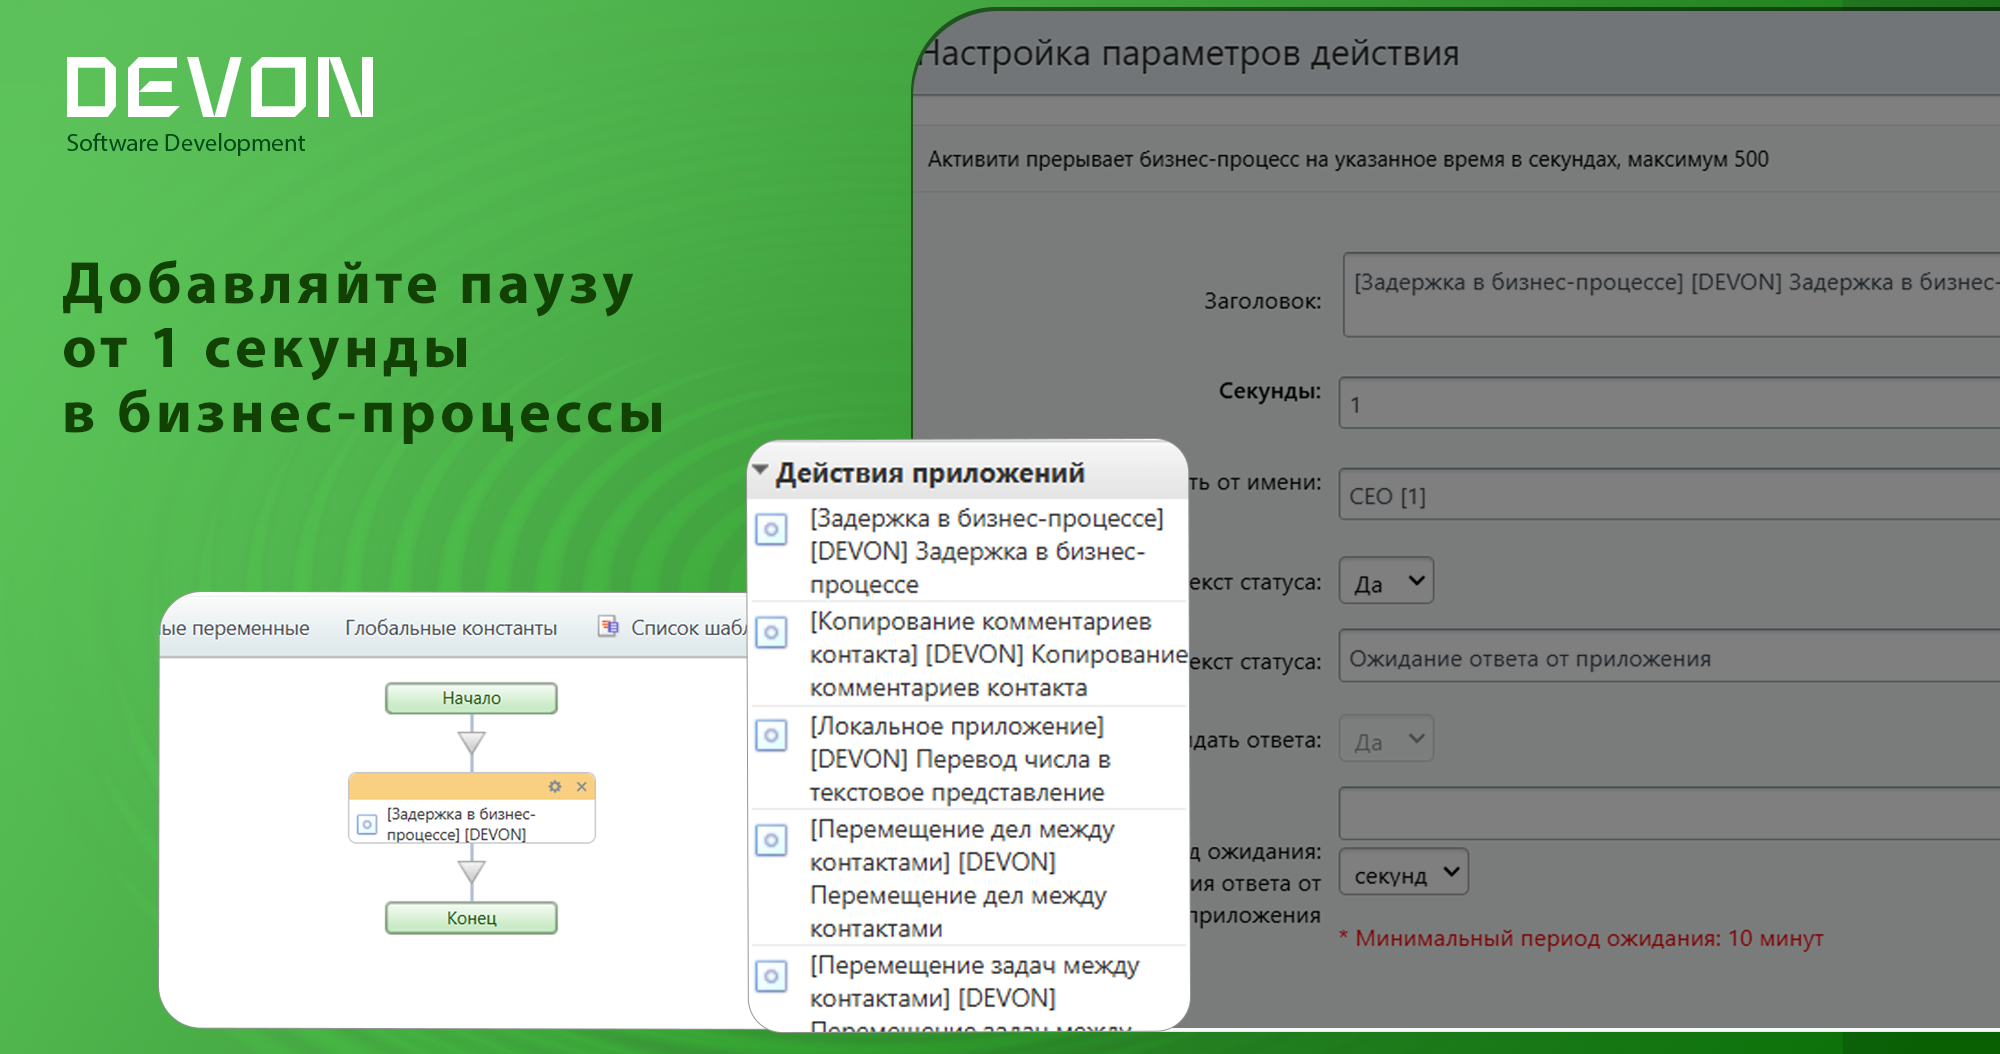This screenshot has width=2000, height=1054.
Task: Click the icon beside Перемещение дел между контактами
Action: pos(771,840)
